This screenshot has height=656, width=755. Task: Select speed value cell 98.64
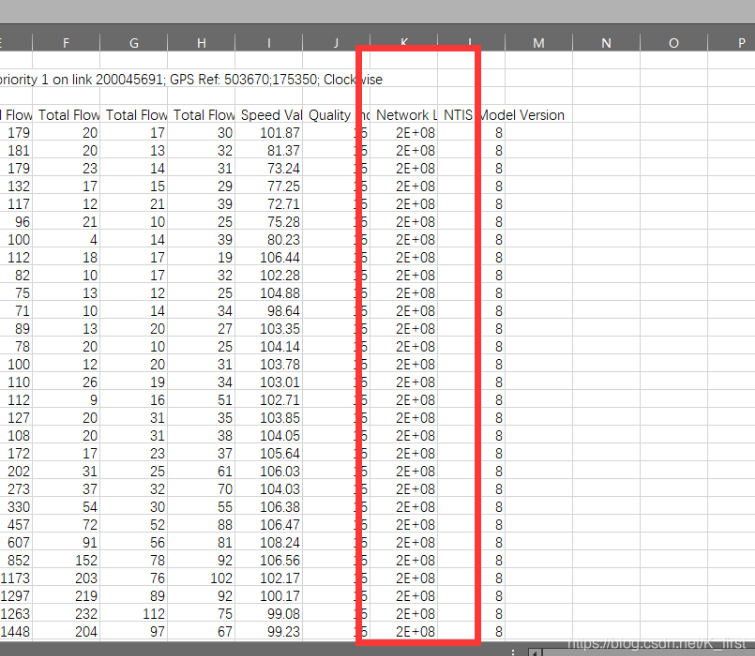click(x=269, y=311)
